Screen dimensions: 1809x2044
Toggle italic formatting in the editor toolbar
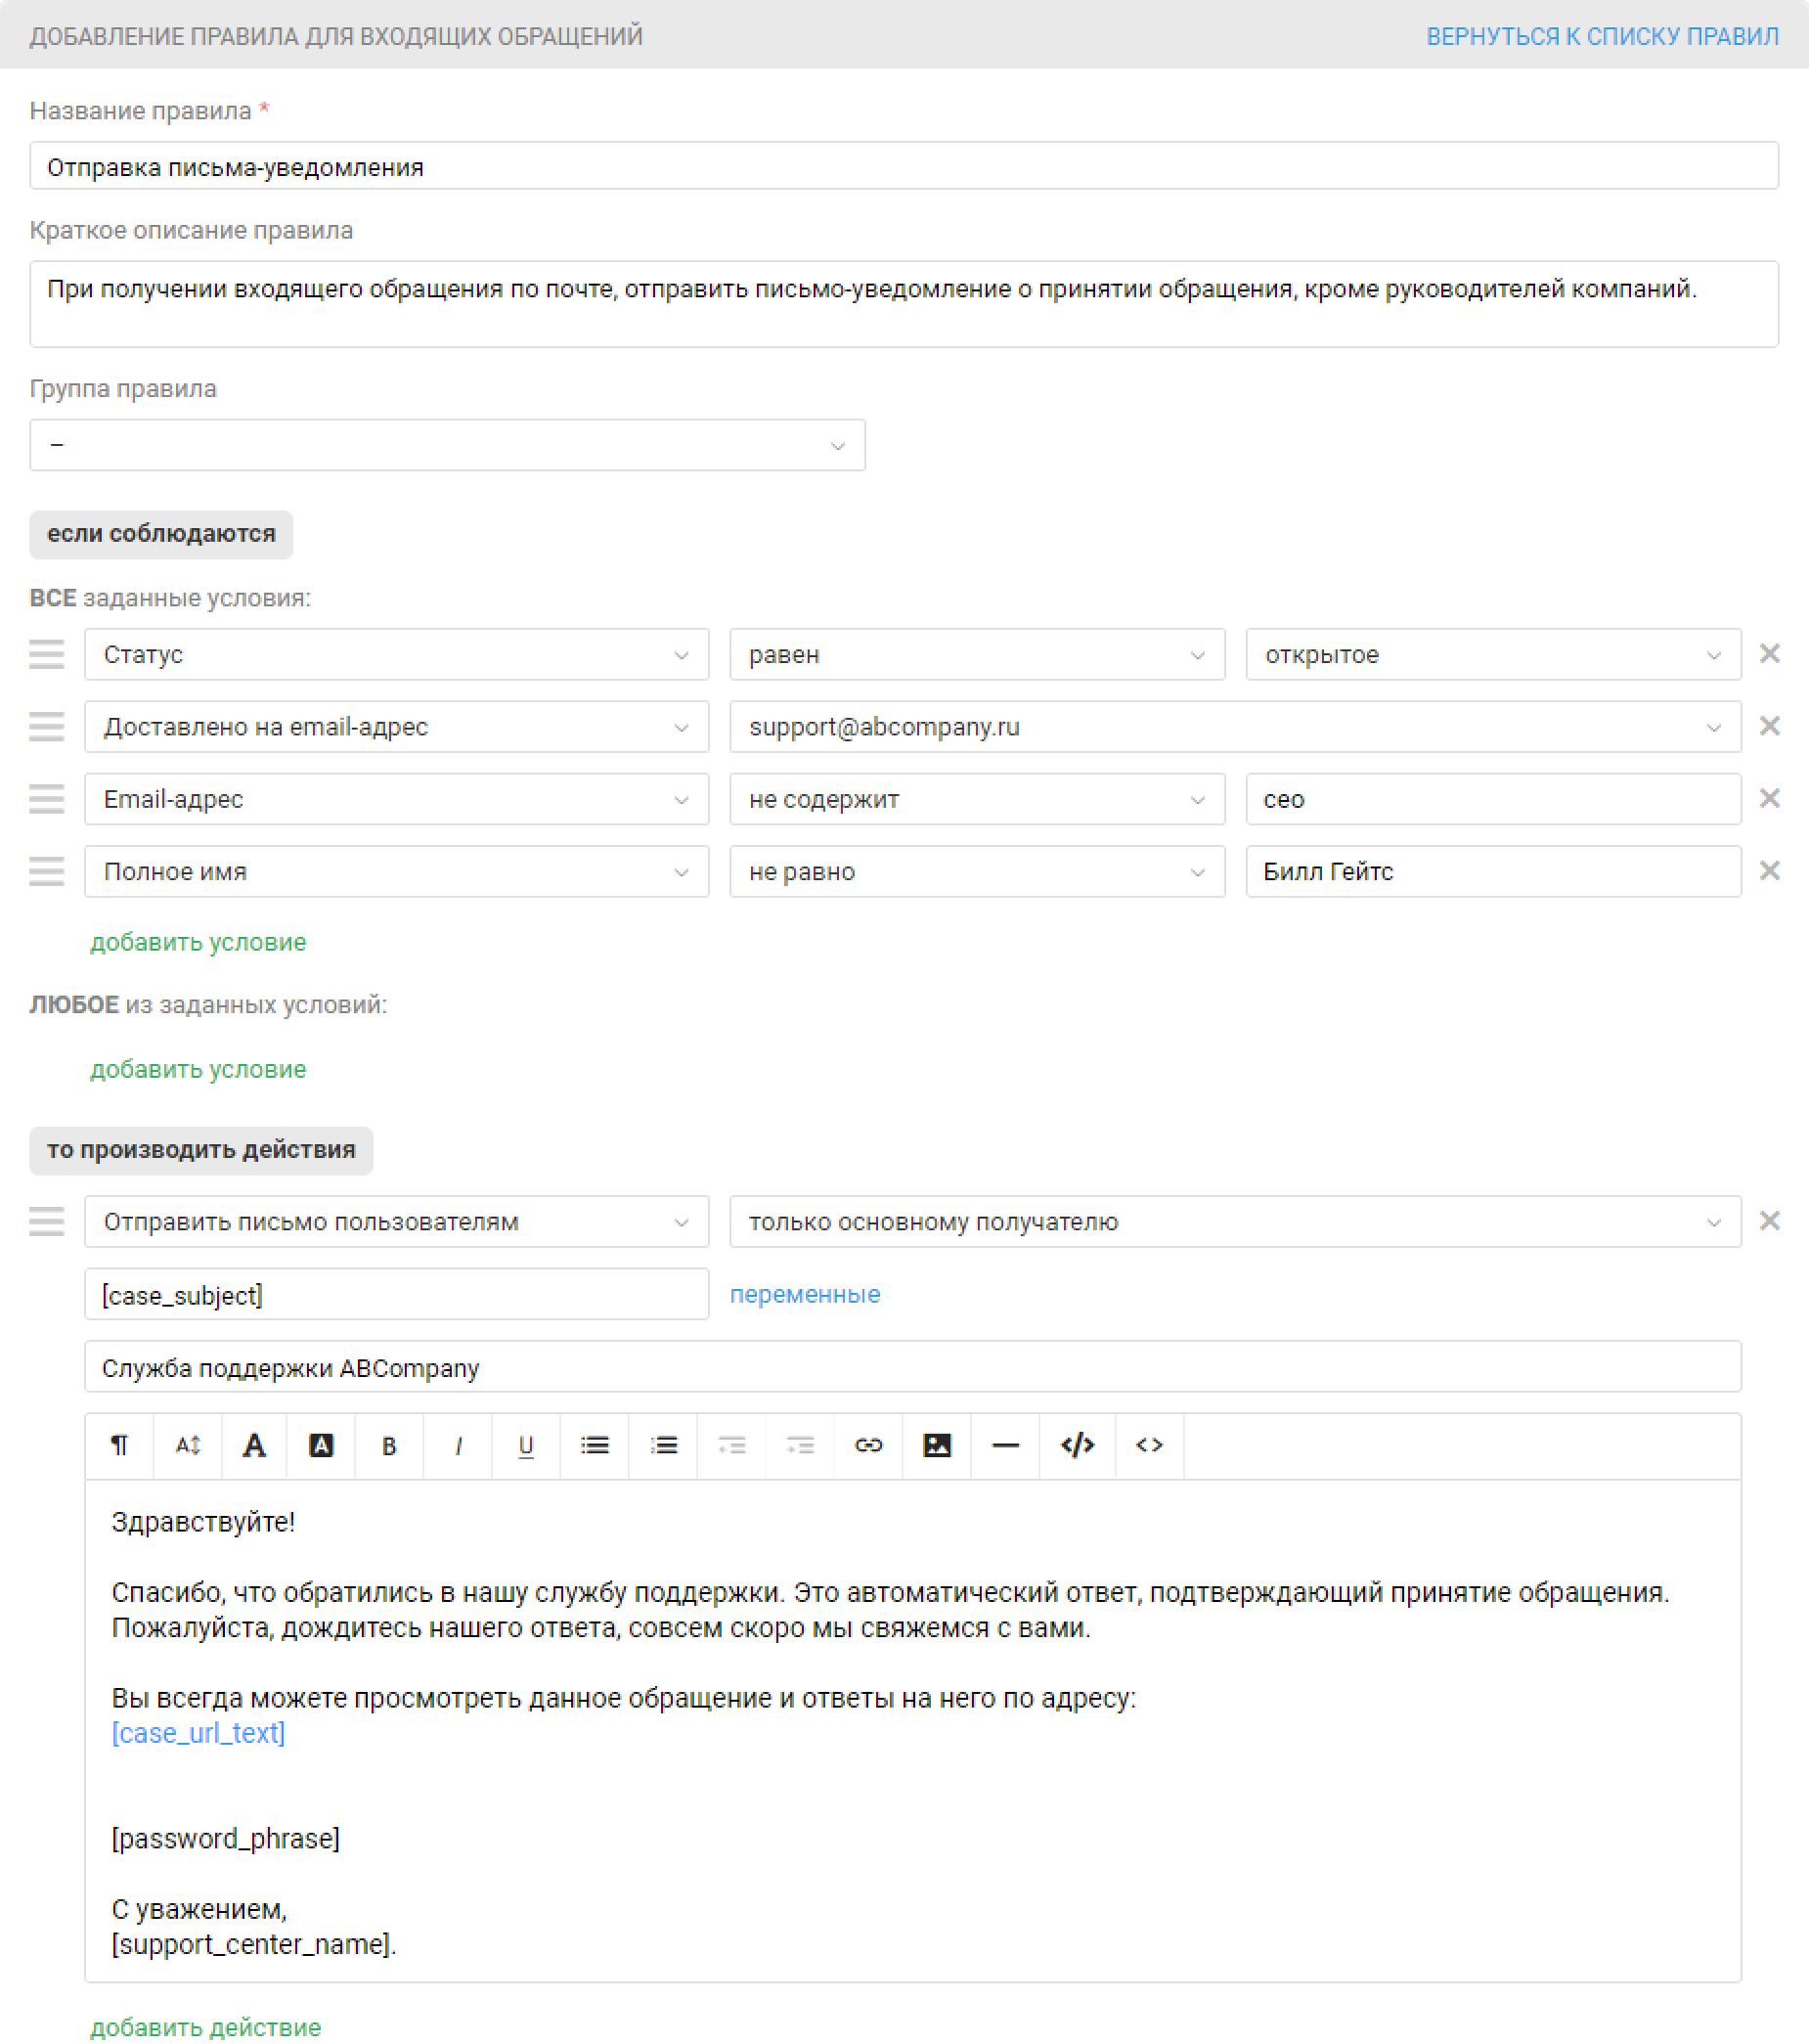click(x=458, y=1446)
